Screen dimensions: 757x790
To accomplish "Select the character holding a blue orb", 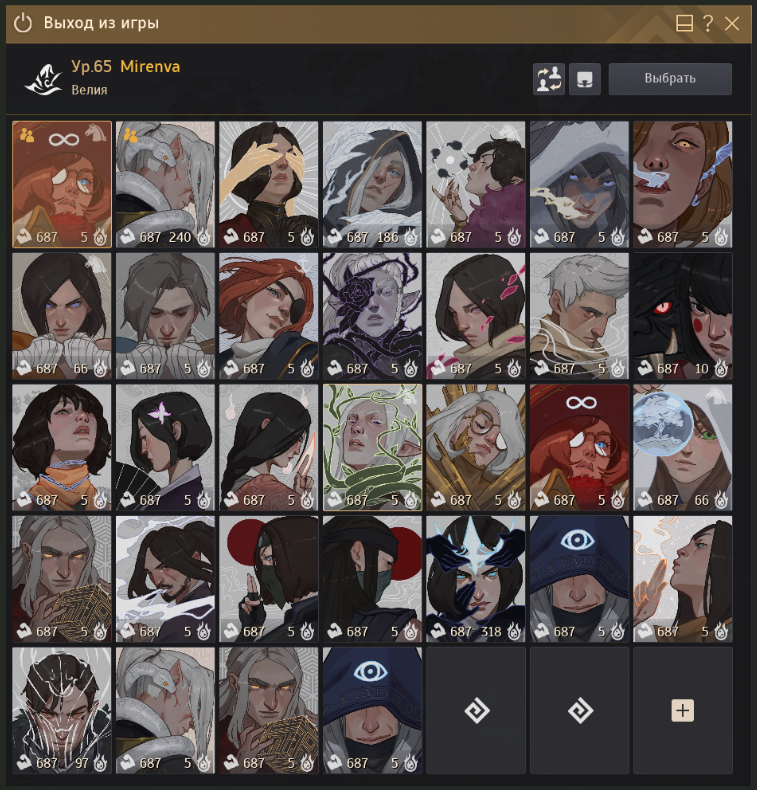I will click(682, 447).
